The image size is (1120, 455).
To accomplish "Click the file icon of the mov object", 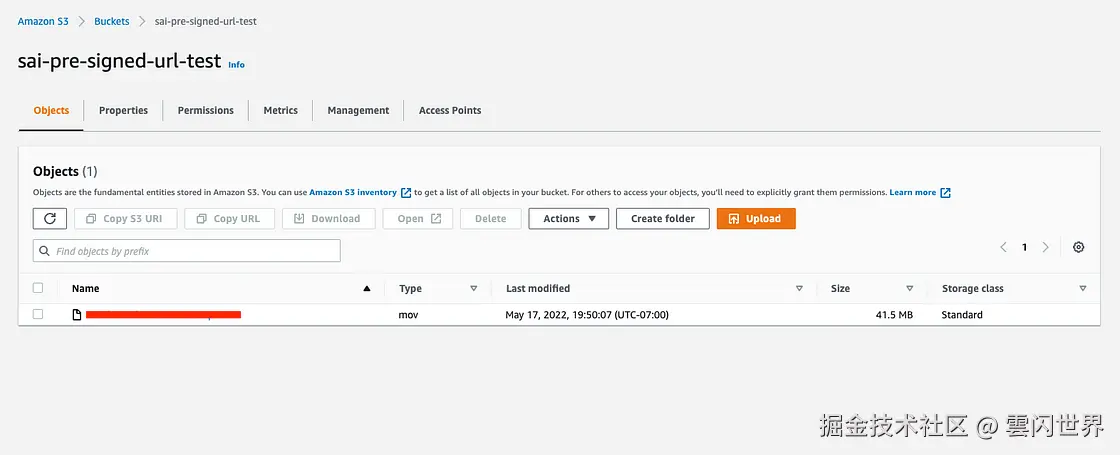I will pyautogui.click(x=77, y=314).
